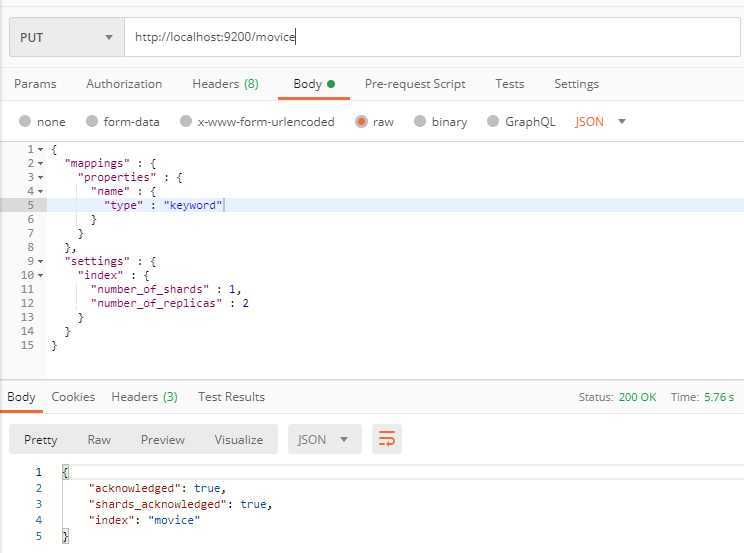Collapse the "name" block on line 4
The width and height of the screenshot is (744, 553).
(x=41, y=191)
